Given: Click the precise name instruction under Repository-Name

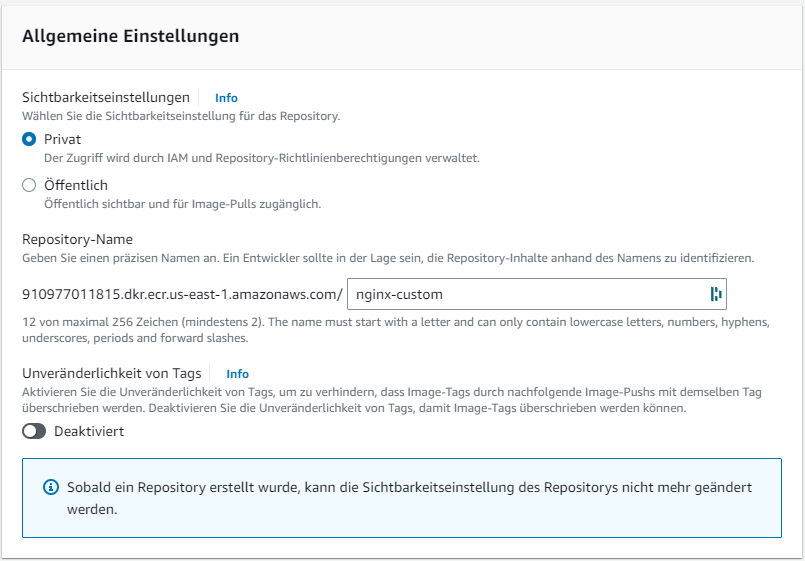Looking at the screenshot, I should 388,258.
